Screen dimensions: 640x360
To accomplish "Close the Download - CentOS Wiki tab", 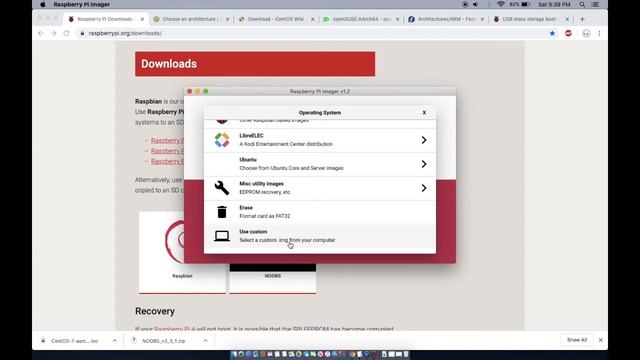I will point(313,19).
